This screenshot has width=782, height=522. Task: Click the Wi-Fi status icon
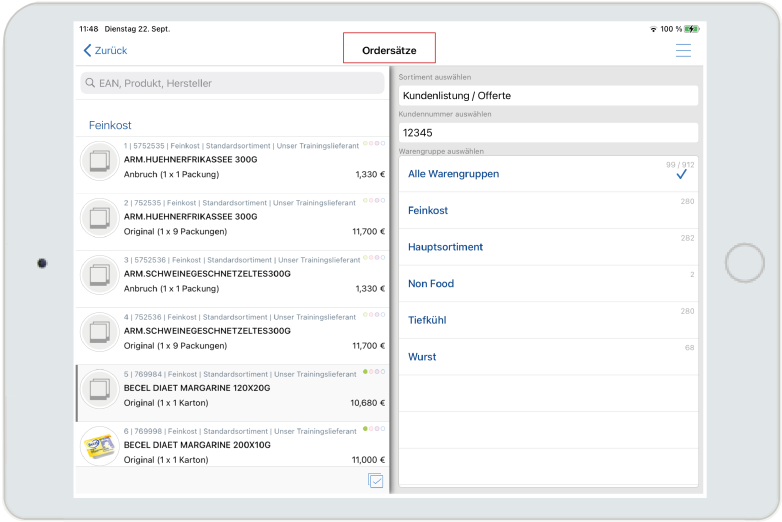tap(653, 29)
